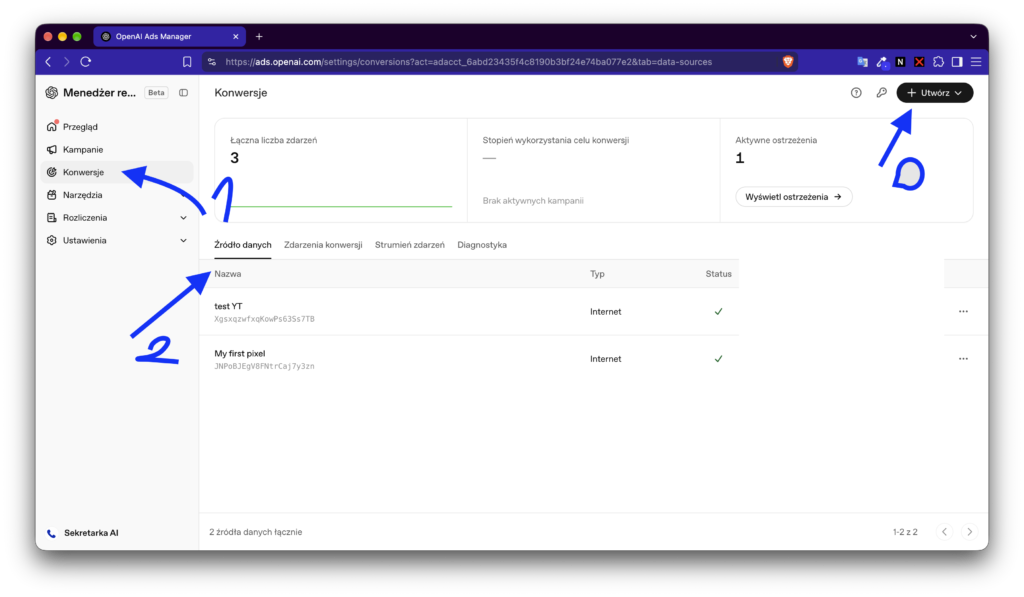This screenshot has width=1024, height=597.
Task: Click the address bar URL
Action: pos(468,62)
